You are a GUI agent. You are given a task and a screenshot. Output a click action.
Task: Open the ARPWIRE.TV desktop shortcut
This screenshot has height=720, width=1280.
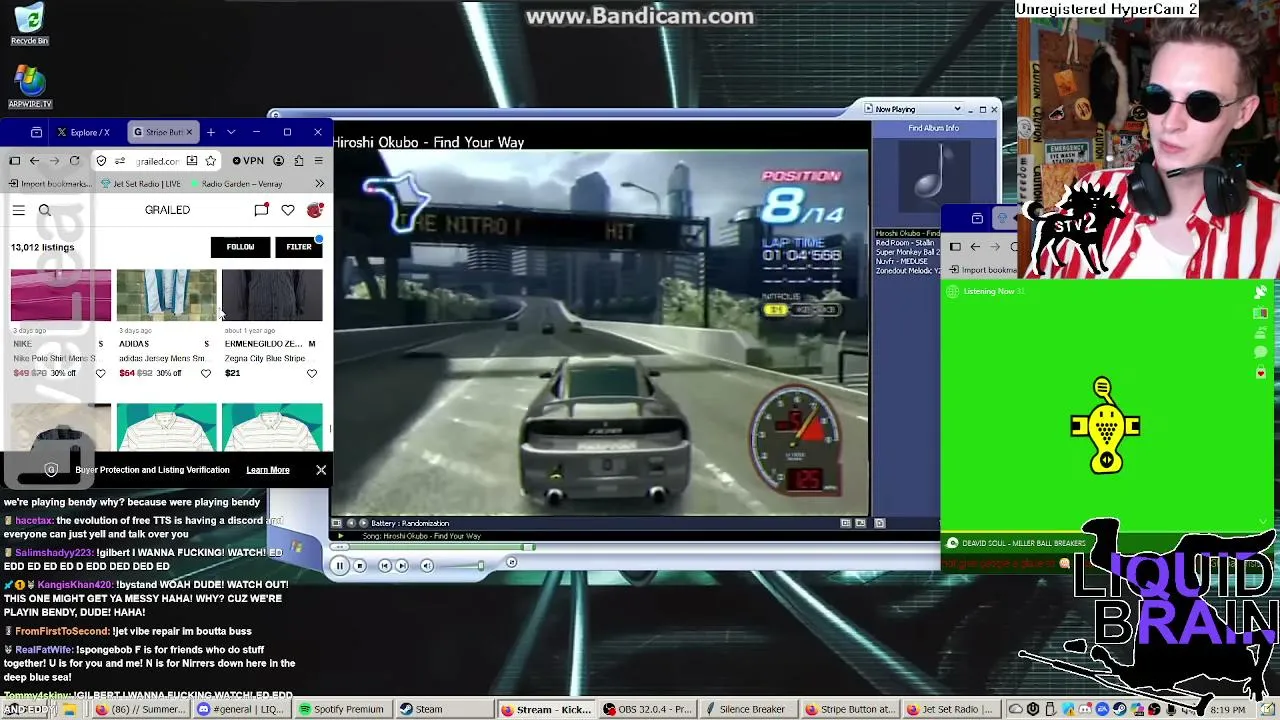point(30,88)
